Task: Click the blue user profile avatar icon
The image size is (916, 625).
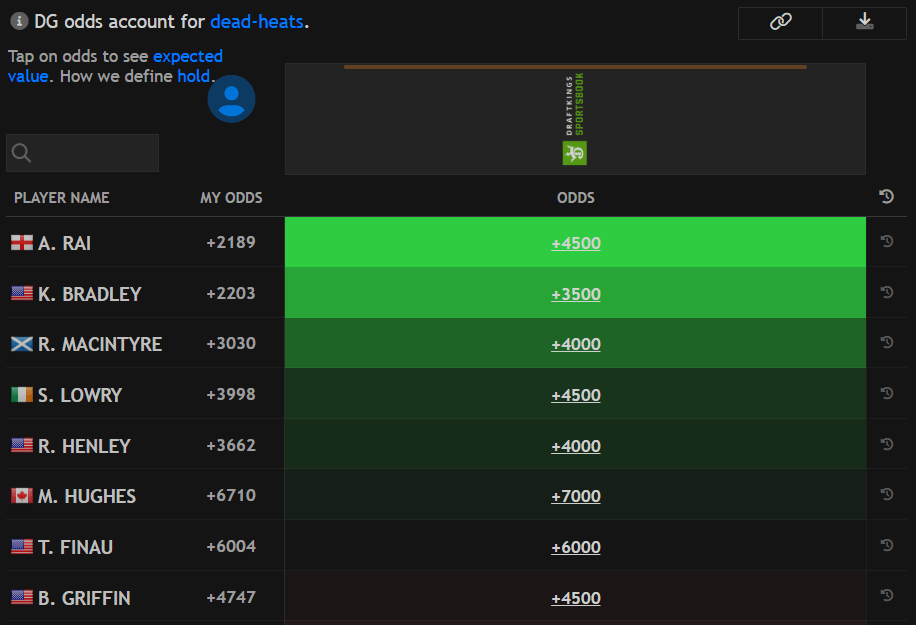Action: point(231,99)
